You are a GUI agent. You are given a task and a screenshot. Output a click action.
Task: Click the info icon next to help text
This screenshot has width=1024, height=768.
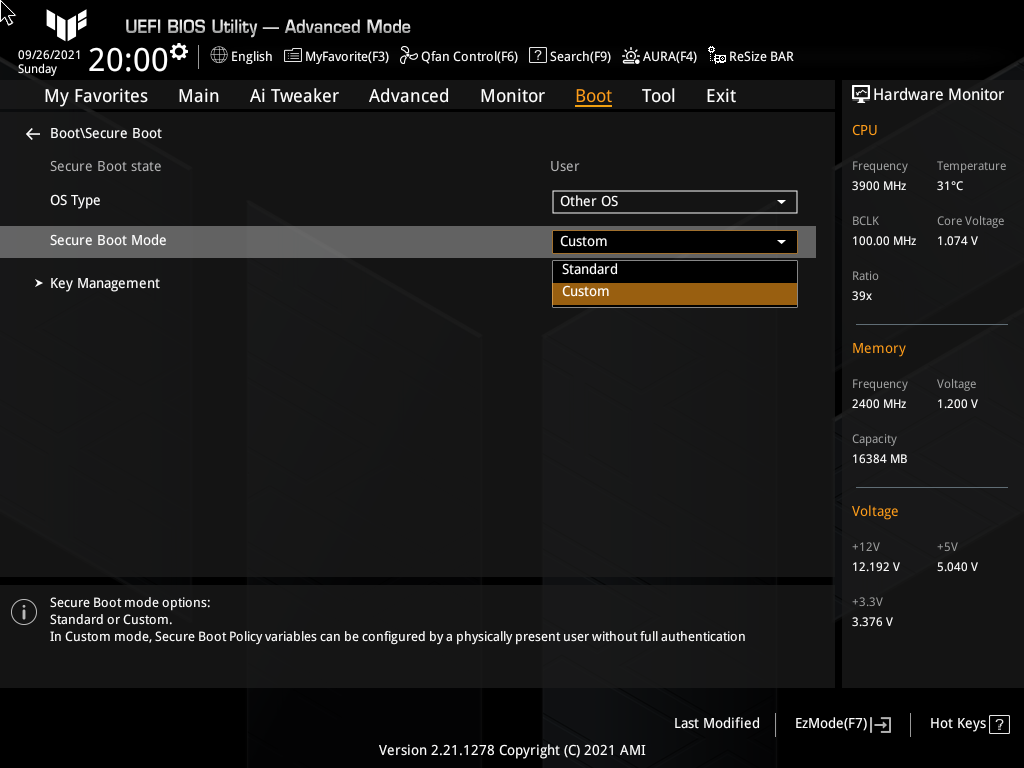(x=23, y=611)
